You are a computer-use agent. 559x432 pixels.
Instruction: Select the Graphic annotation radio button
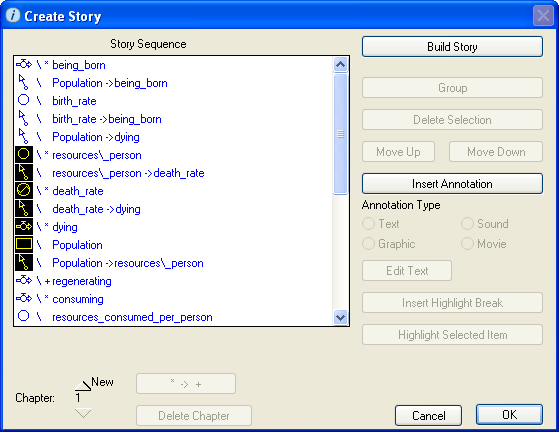pos(368,244)
